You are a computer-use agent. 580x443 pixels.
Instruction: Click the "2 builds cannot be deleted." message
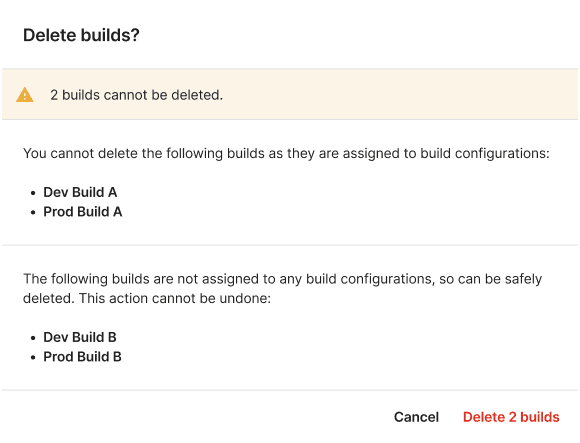136,95
